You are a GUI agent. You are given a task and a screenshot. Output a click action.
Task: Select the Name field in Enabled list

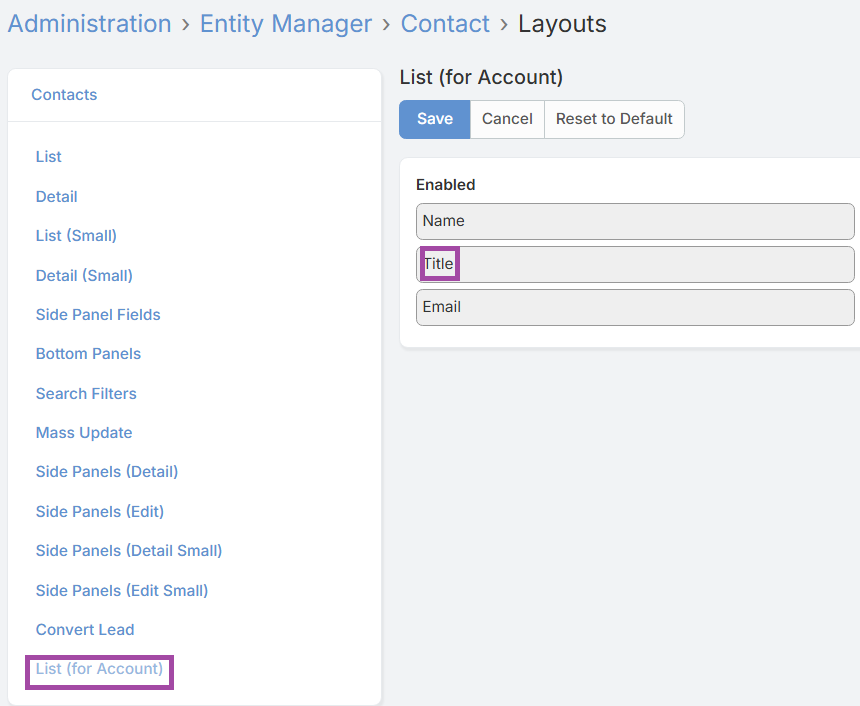coord(635,221)
